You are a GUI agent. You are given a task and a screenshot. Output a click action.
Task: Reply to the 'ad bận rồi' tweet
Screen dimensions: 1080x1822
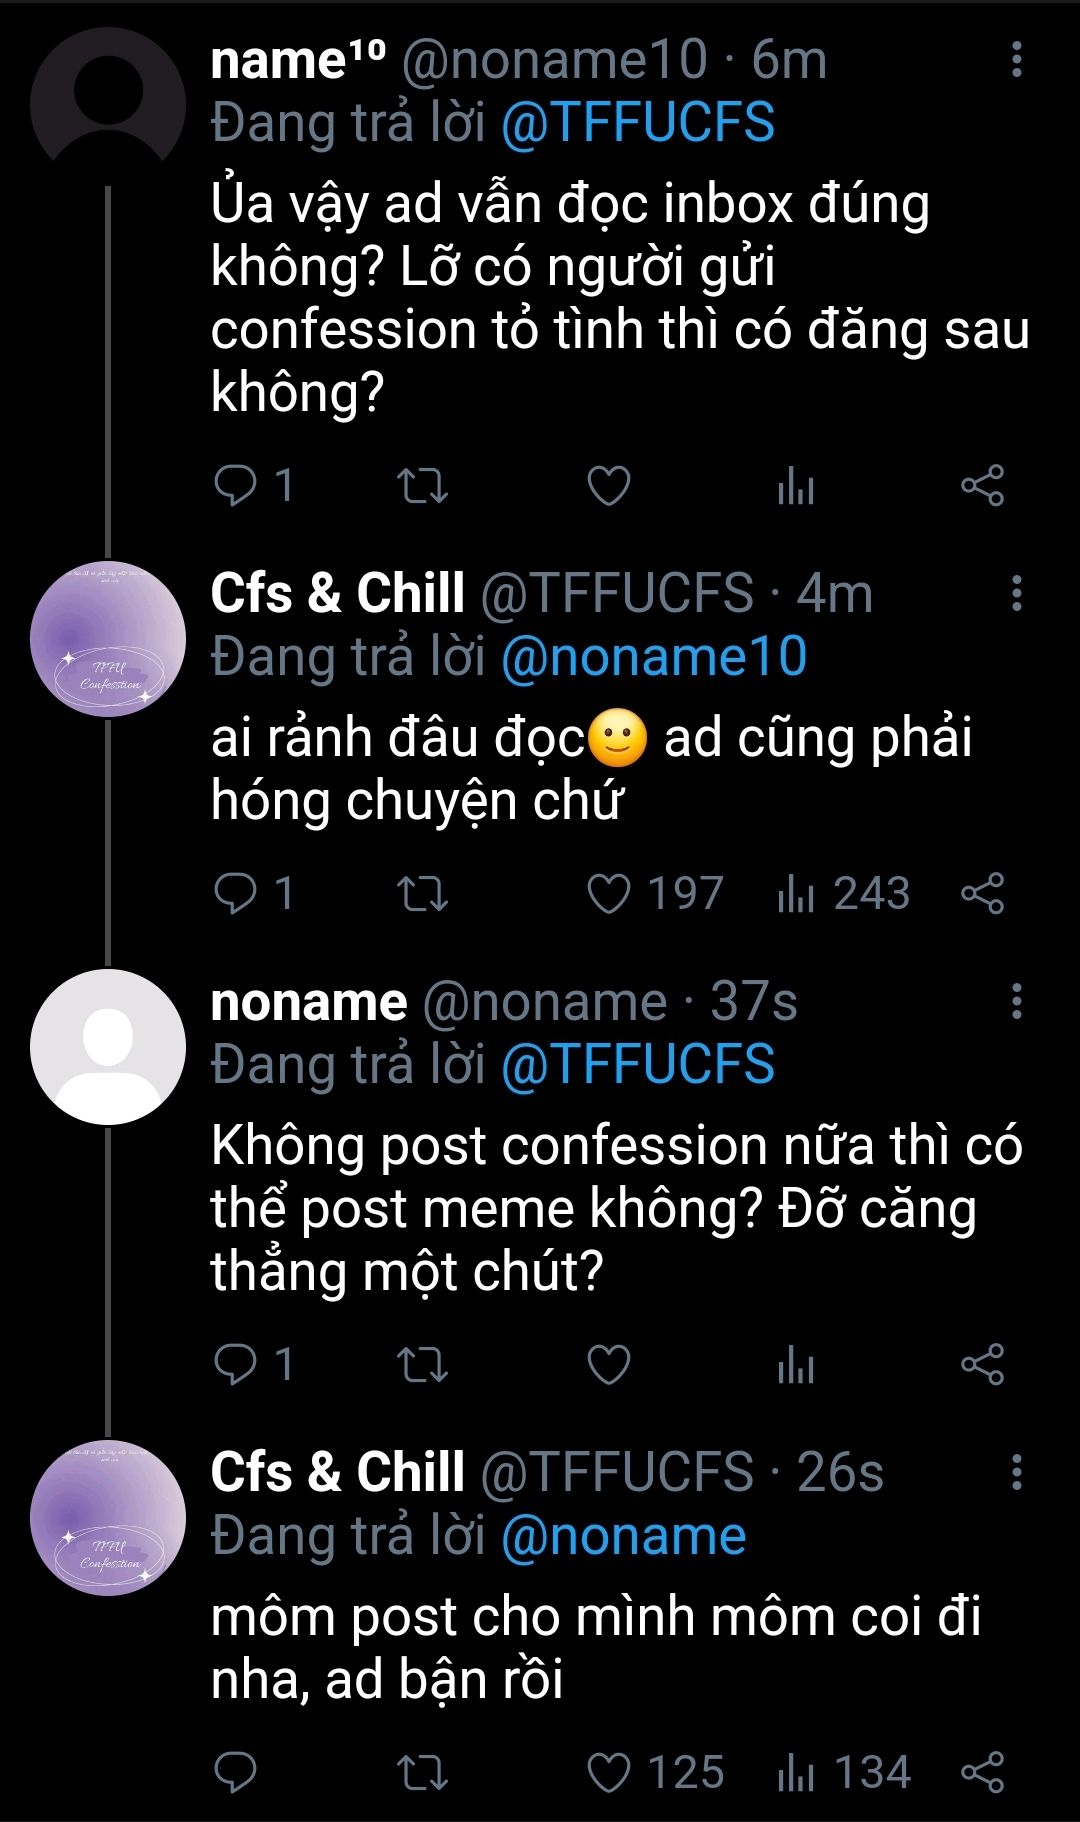click(236, 1773)
